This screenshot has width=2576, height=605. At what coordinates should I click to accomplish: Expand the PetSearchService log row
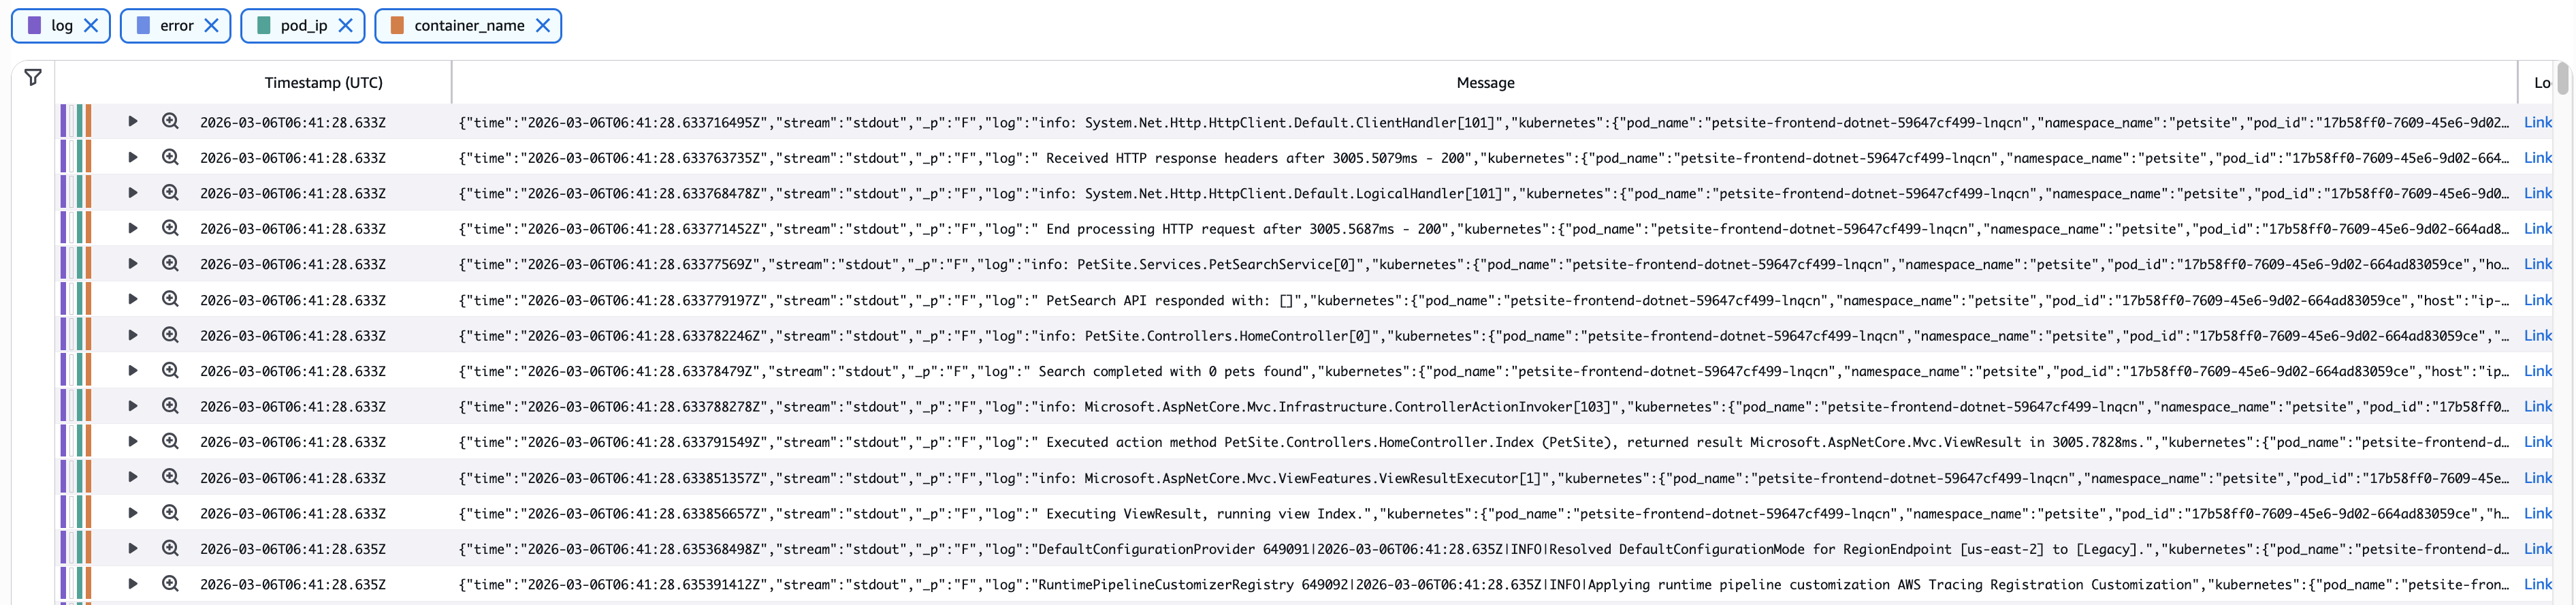[x=132, y=264]
